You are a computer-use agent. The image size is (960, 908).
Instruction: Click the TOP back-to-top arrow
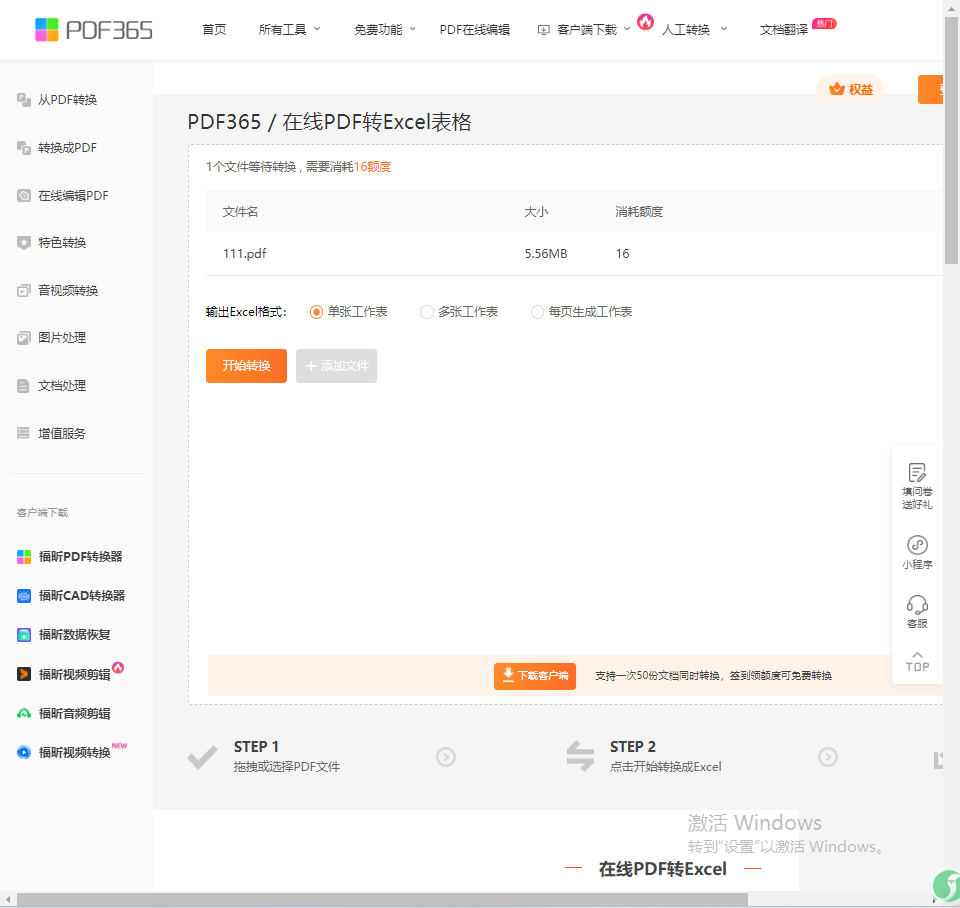917,655
